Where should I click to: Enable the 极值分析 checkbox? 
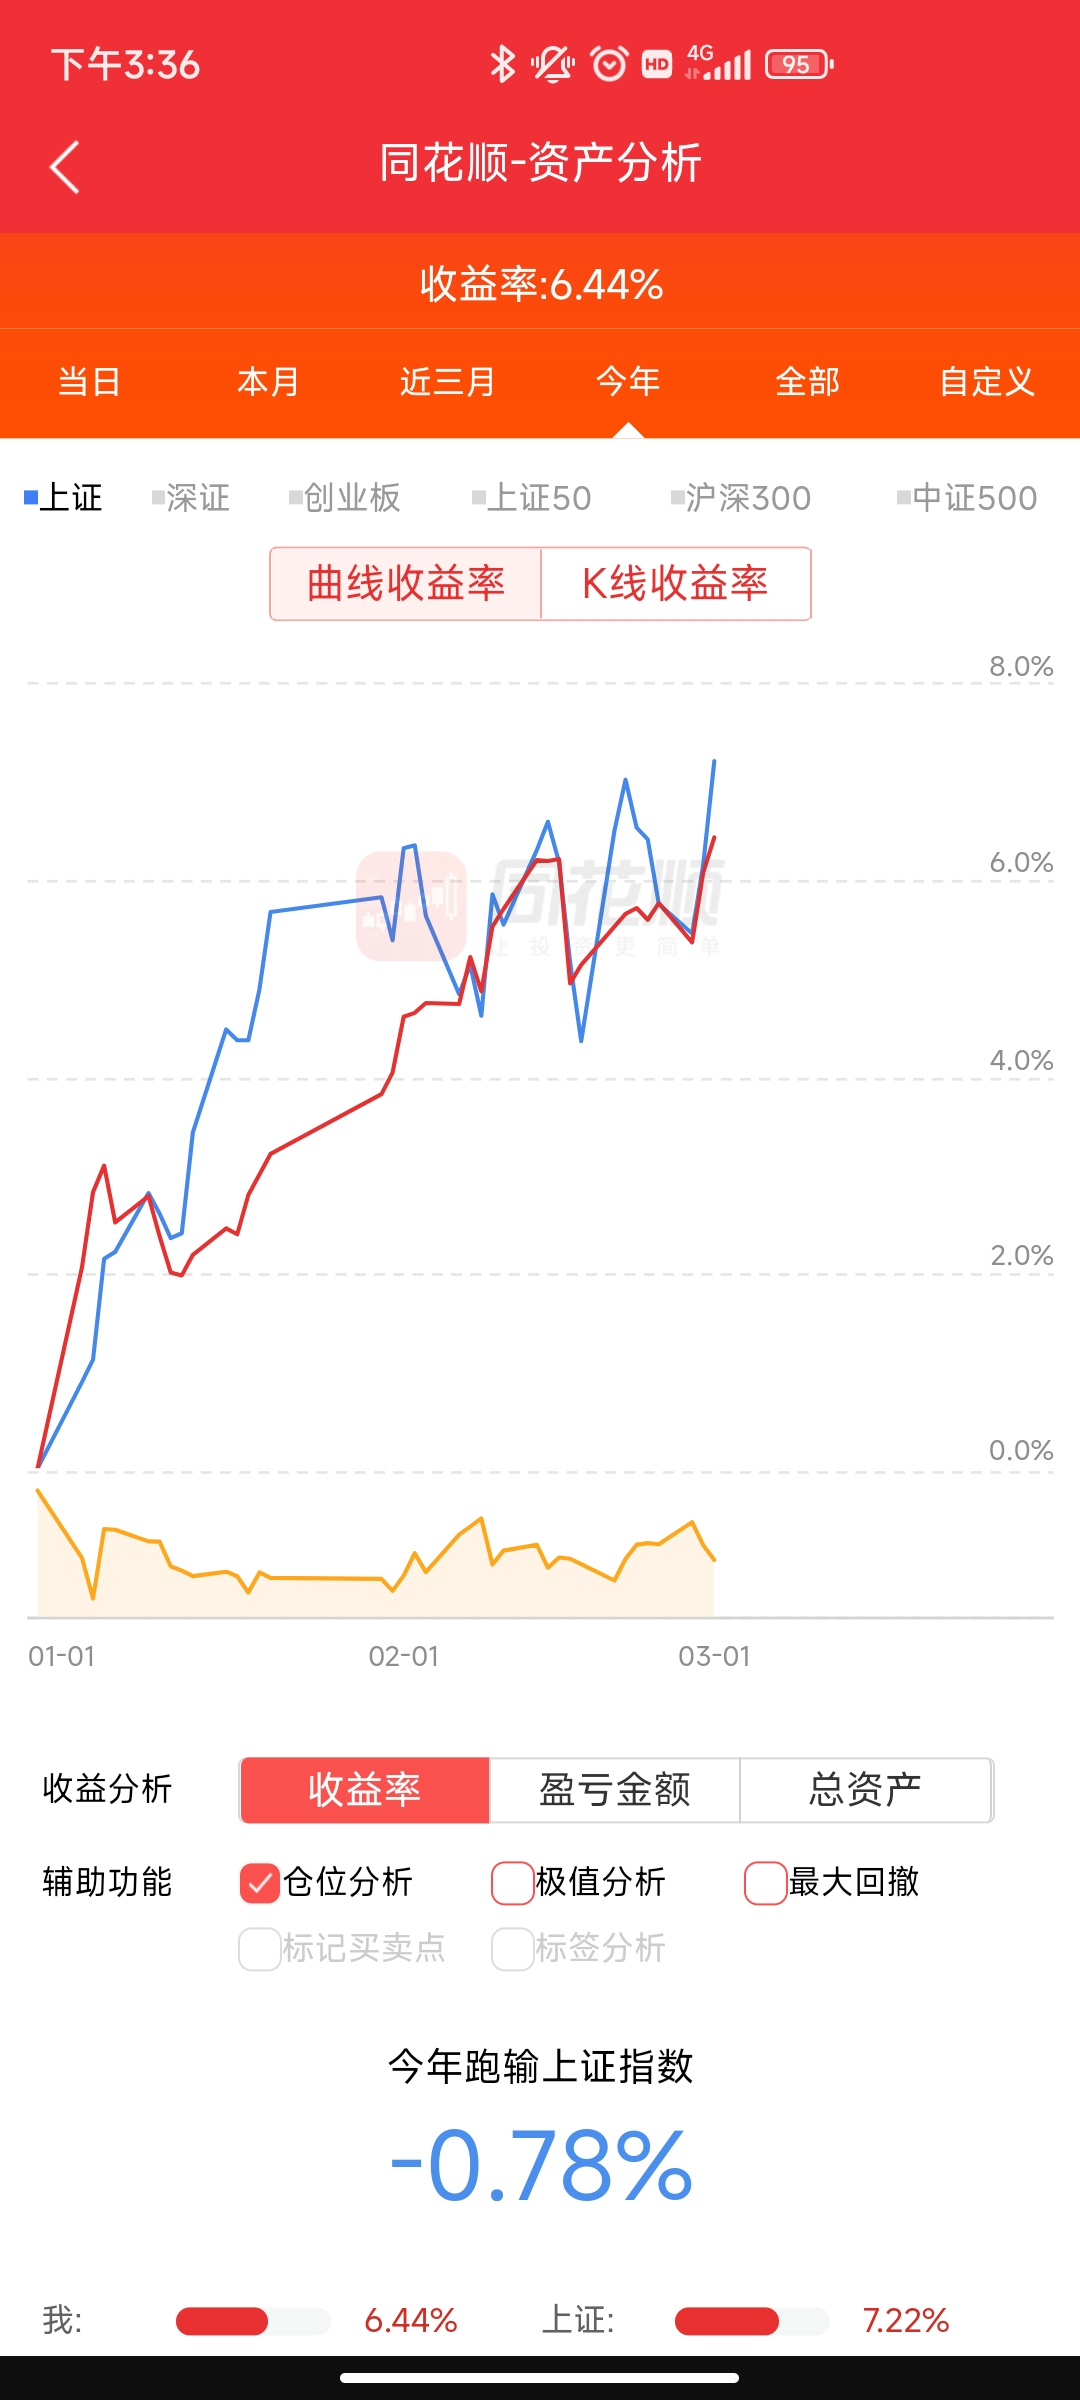click(512, 1883)
